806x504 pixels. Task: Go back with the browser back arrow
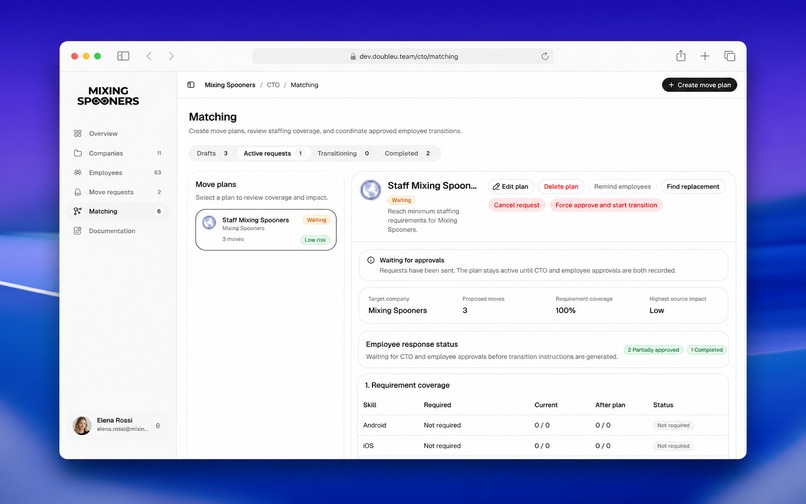tap(149, 56)
